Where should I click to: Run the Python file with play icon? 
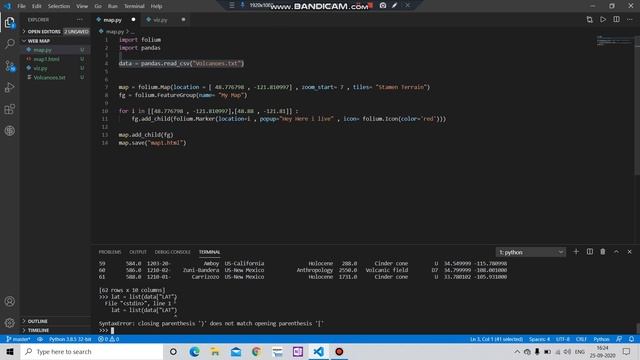(x=603, y=20)
